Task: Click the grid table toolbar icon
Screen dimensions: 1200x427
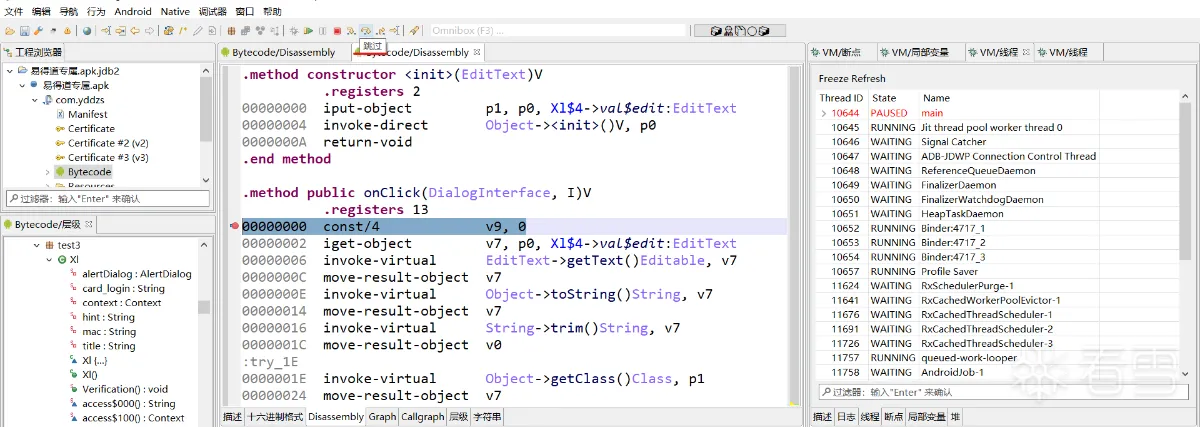Action: (231, 31)
